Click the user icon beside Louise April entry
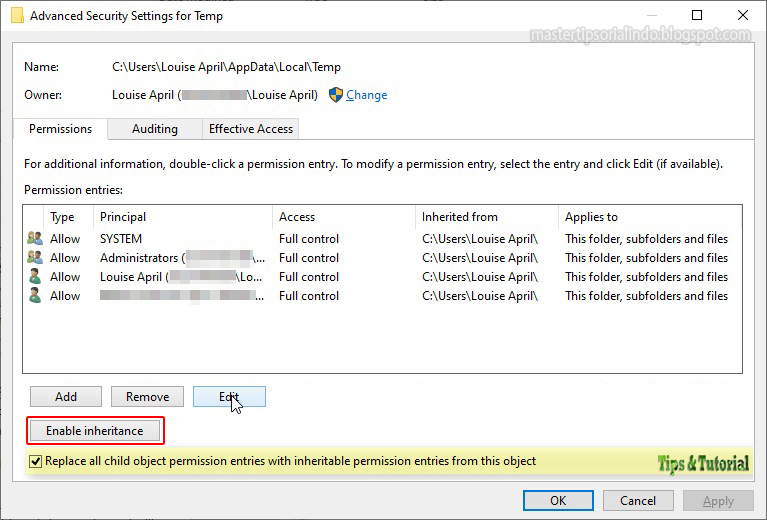The width and height of the screenshot is (767, 520). pos(35,277)
